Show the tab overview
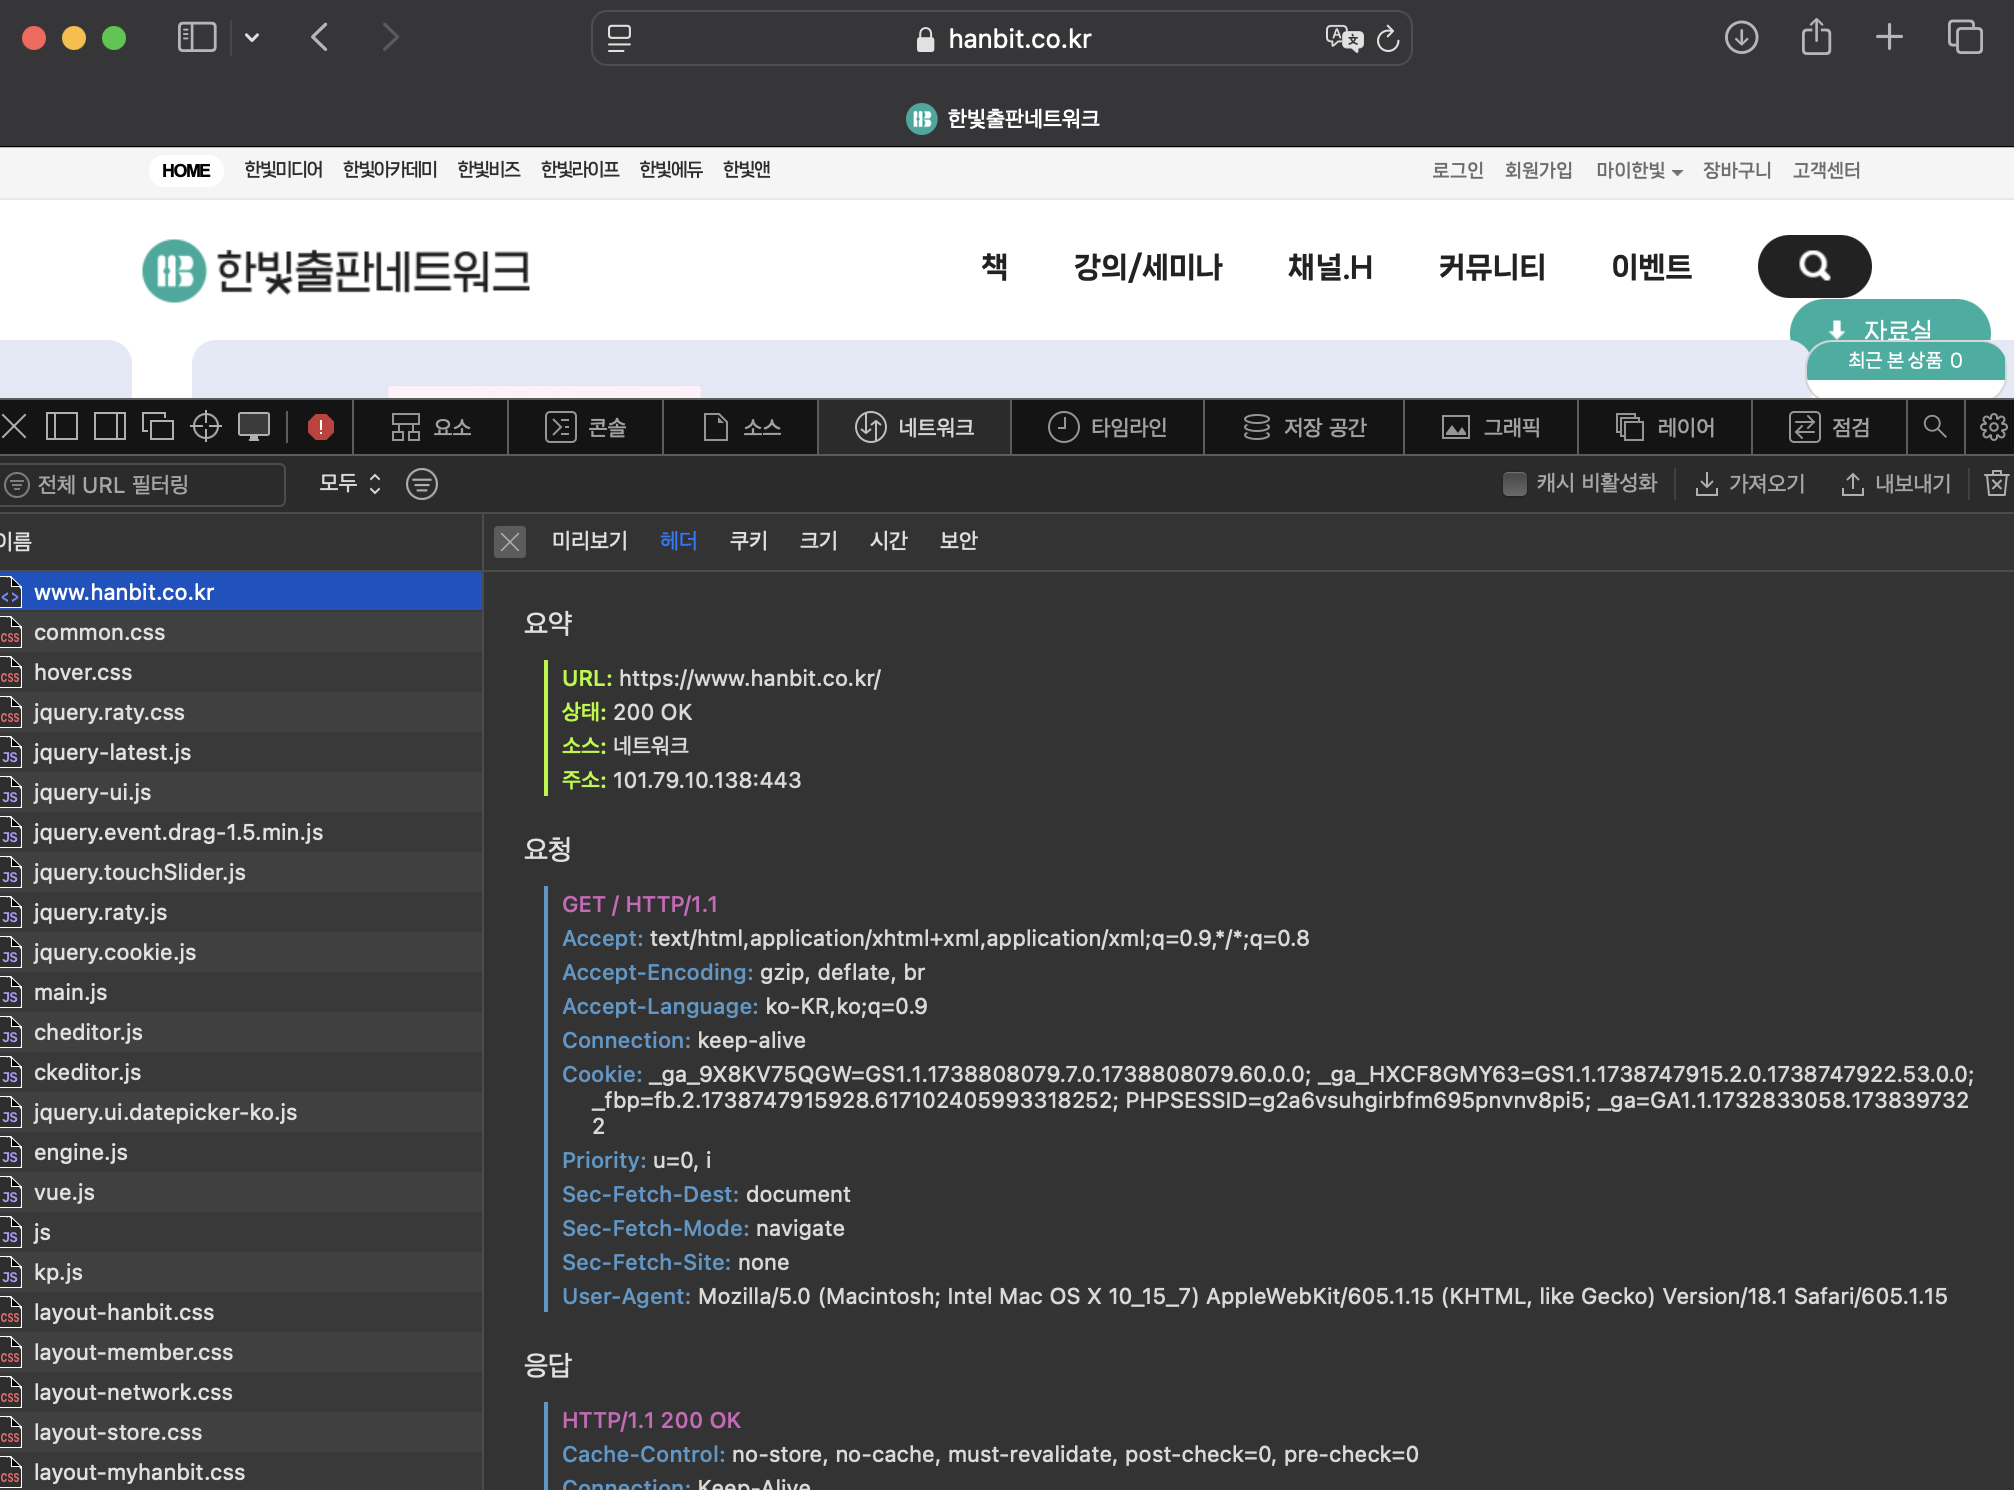This screenshot has height=1490, width=2014. [x=1965, y=38]
